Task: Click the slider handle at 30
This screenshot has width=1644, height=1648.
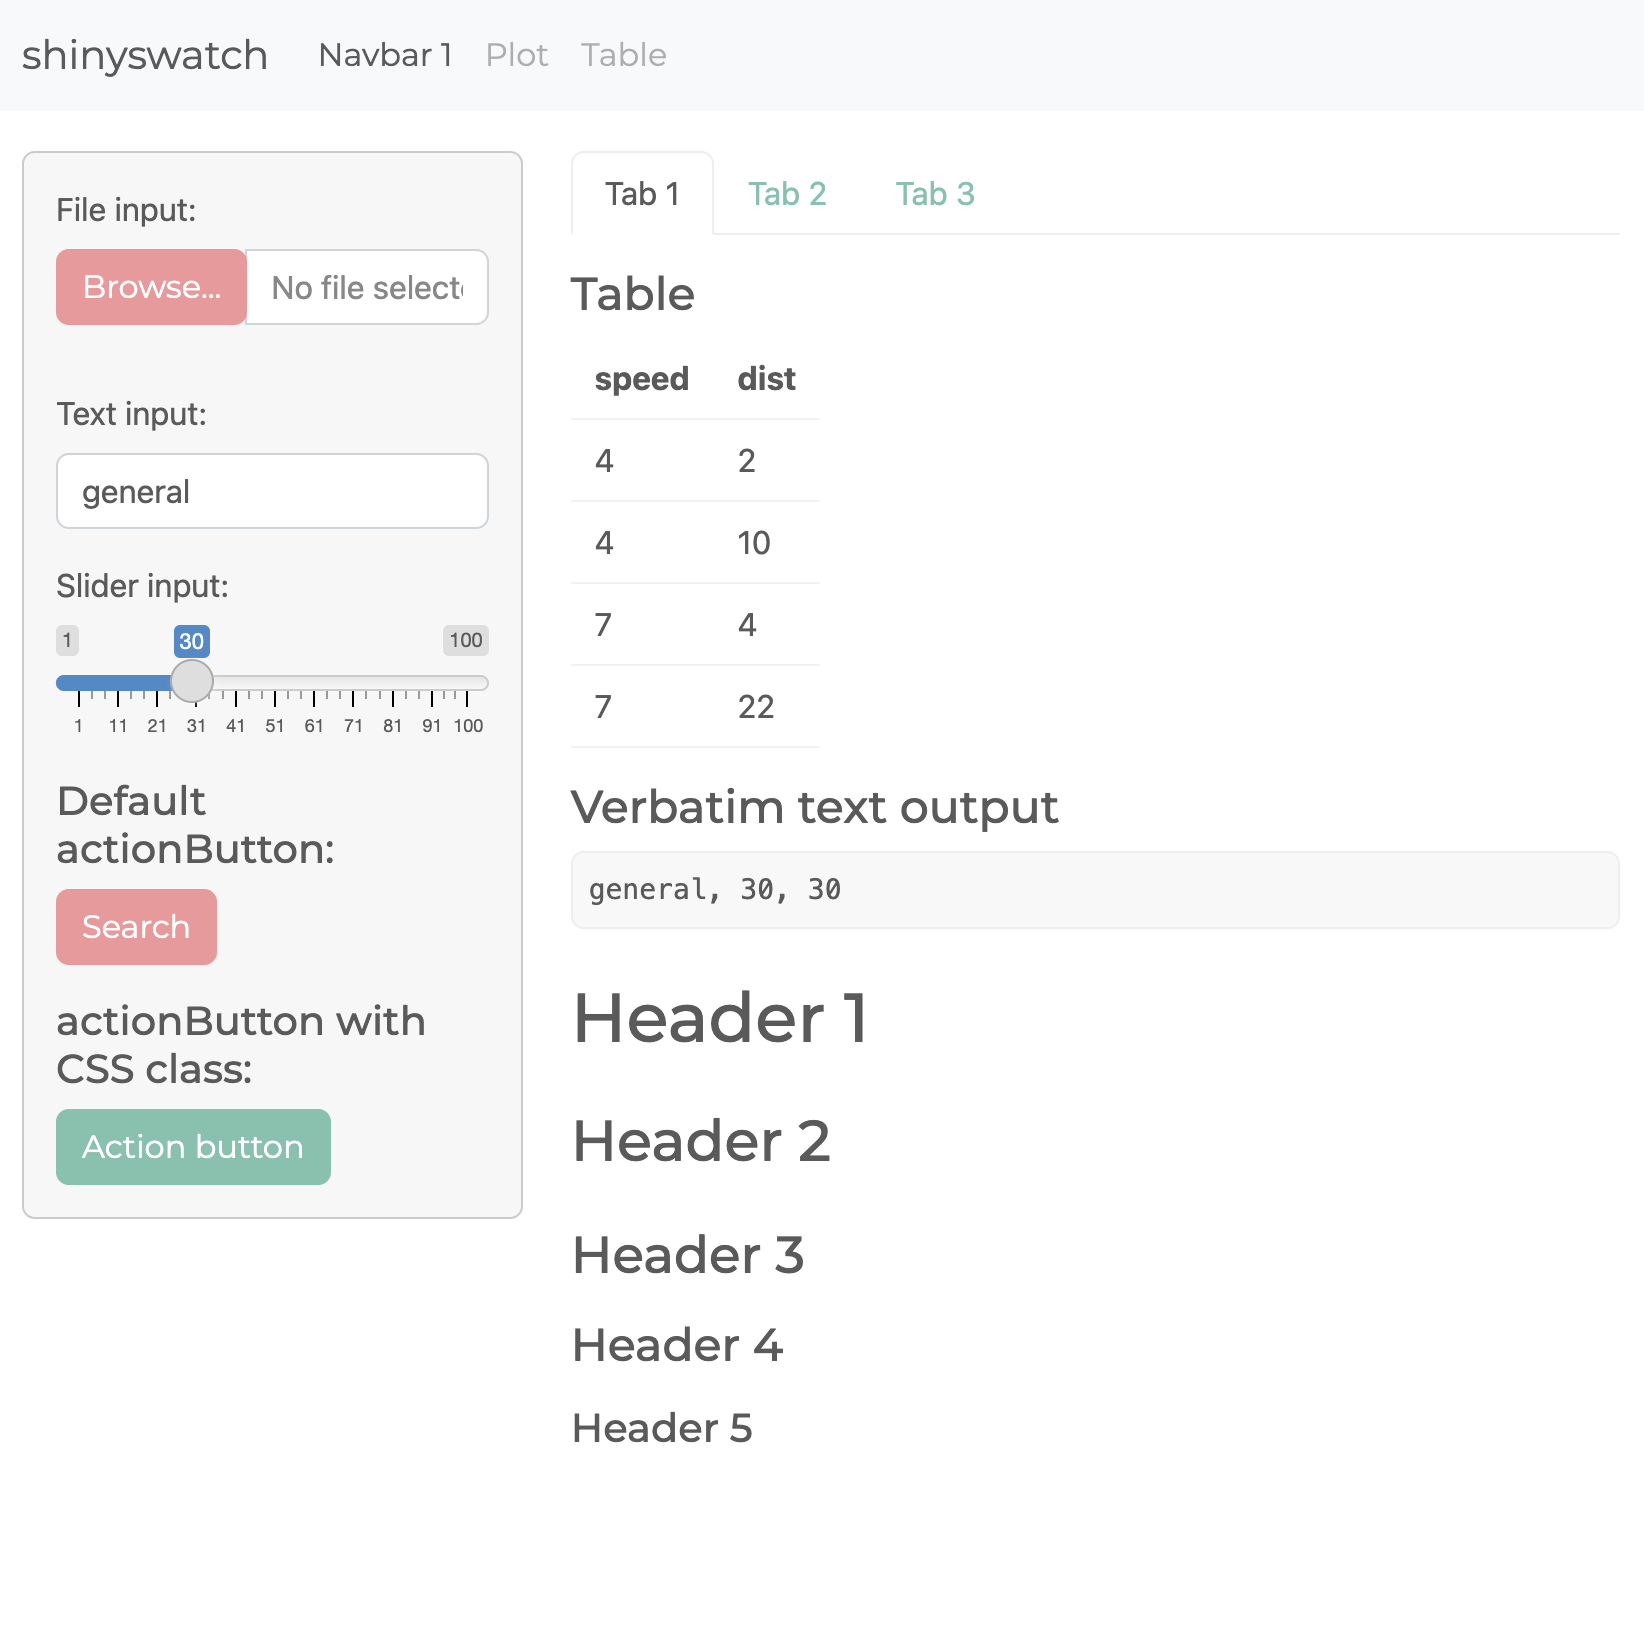Action: [192, 682]
